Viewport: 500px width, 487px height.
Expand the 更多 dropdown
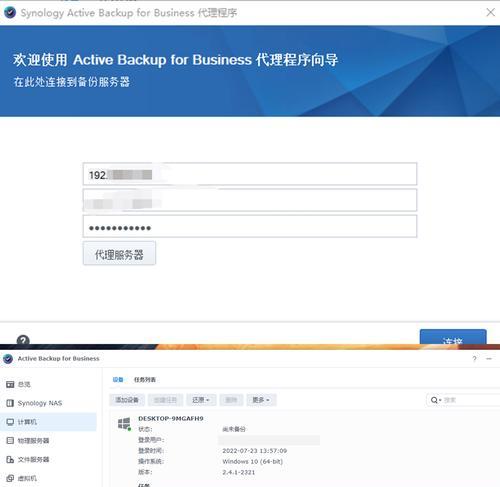261,400
